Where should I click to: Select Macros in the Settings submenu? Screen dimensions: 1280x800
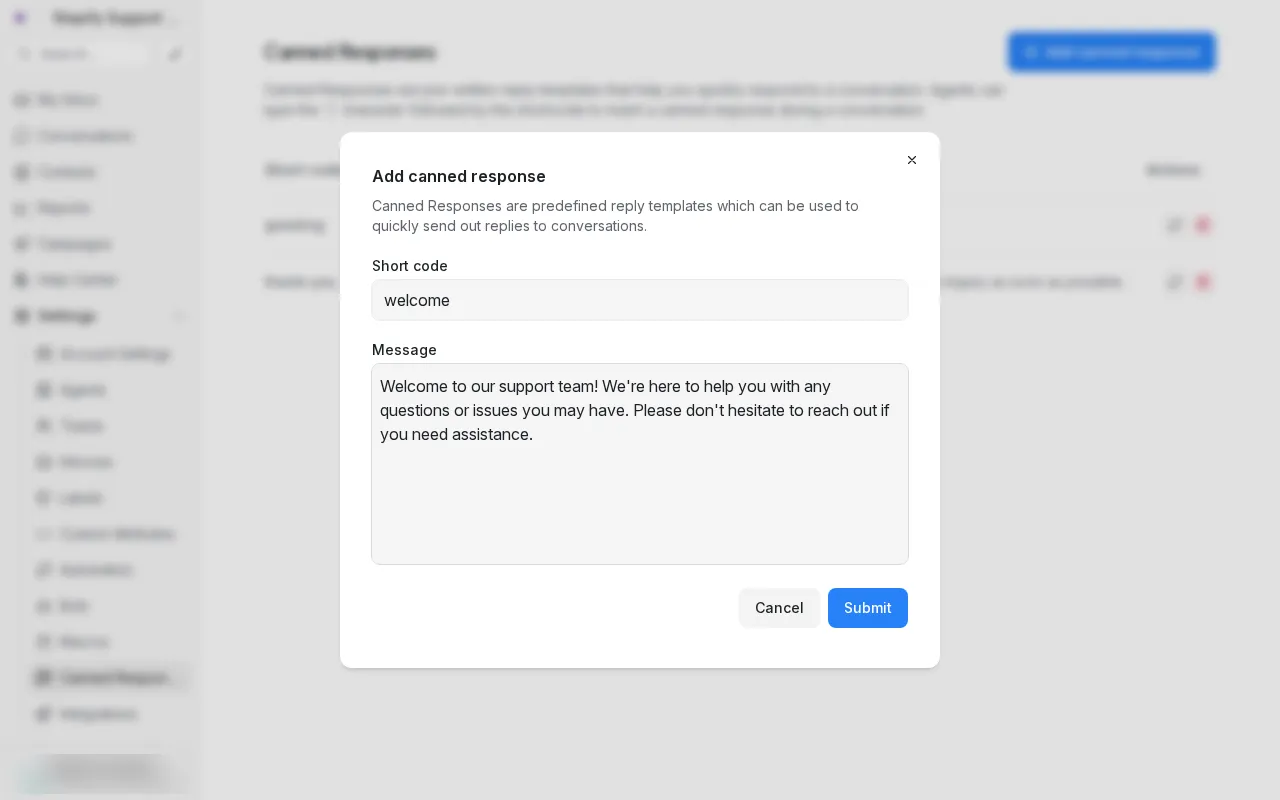tap(84, 642)
